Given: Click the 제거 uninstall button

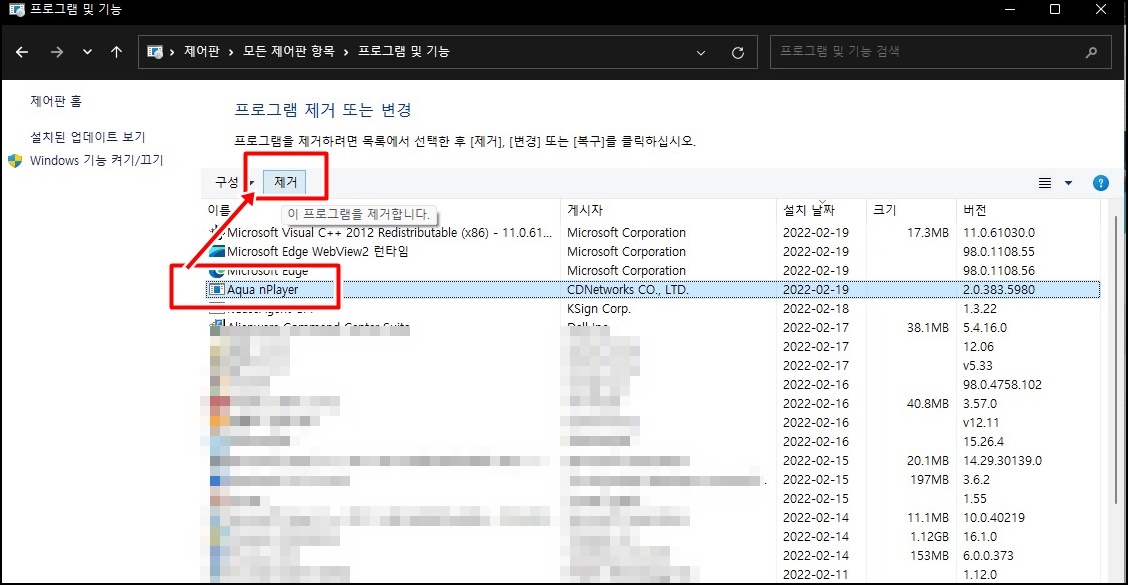Looking at the screenshot, I should [286, 182].
